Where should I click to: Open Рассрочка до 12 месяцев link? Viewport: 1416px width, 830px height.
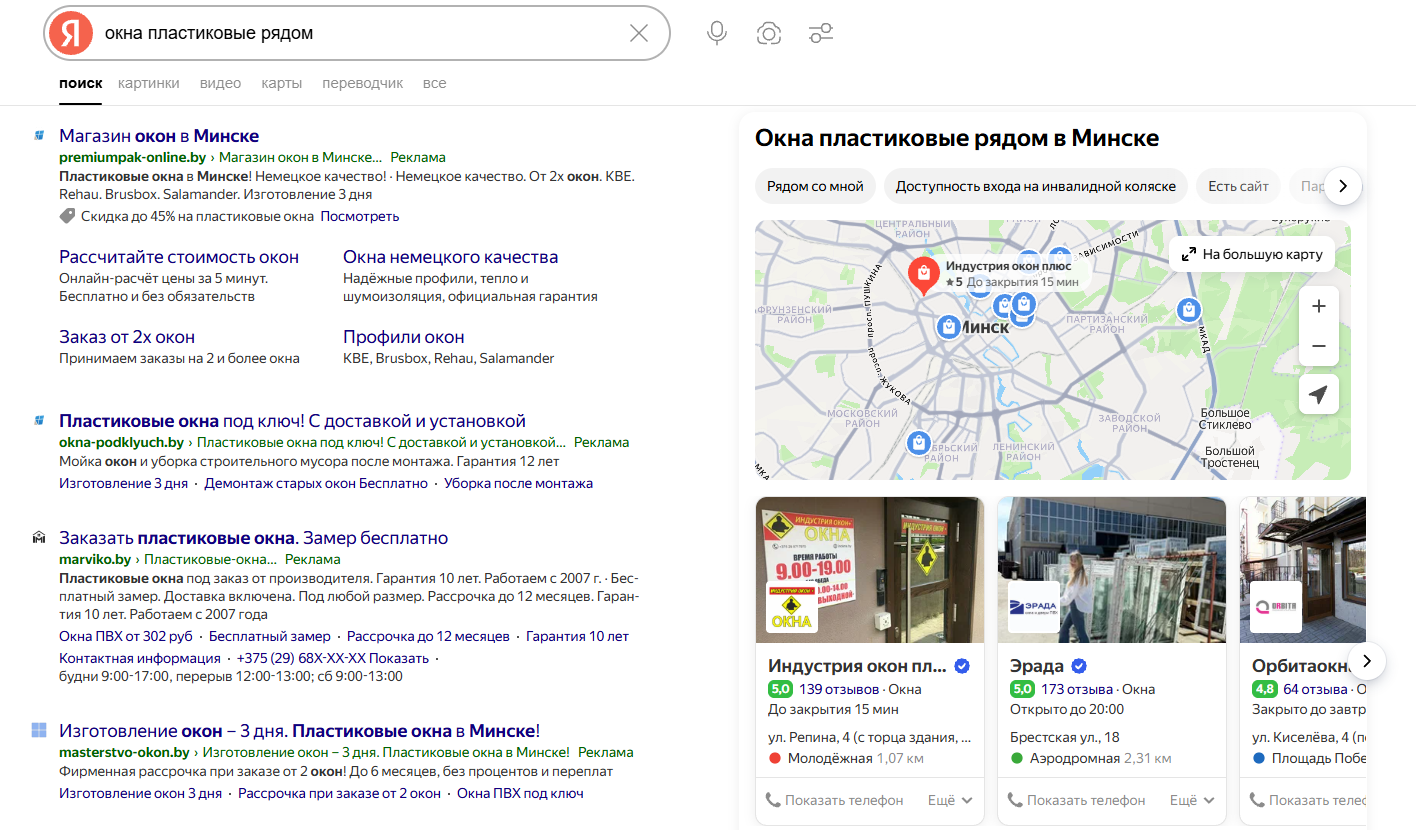coord(428,636)
